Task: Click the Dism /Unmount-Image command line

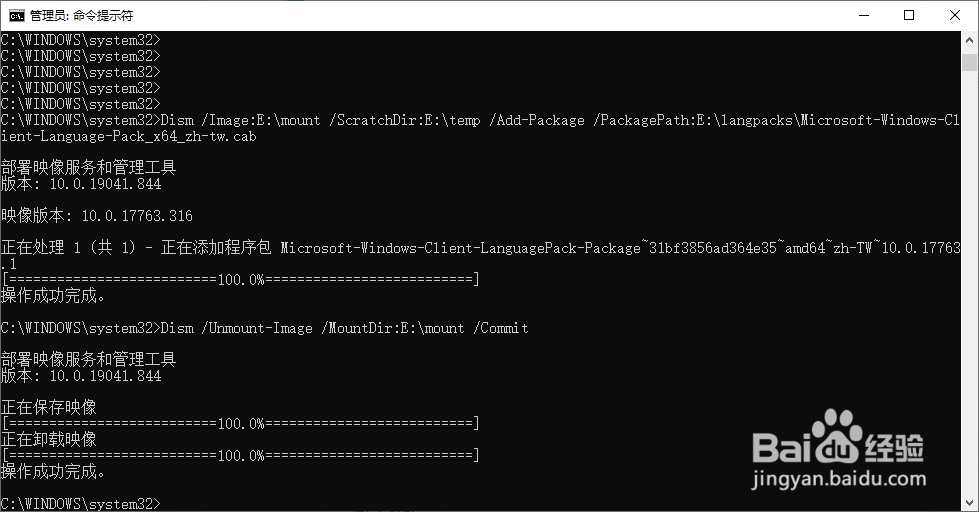Action: 265,328
